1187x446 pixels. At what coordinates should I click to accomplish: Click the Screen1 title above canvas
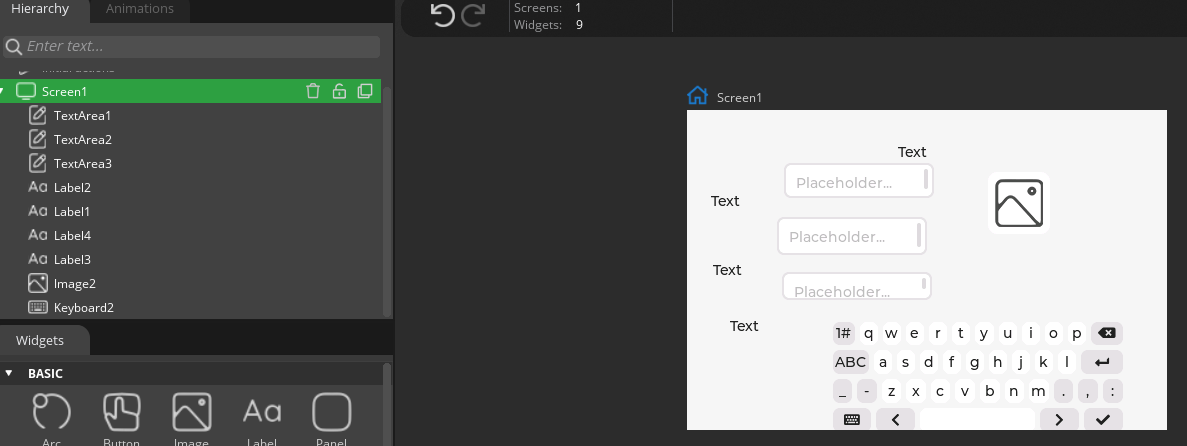739,98
